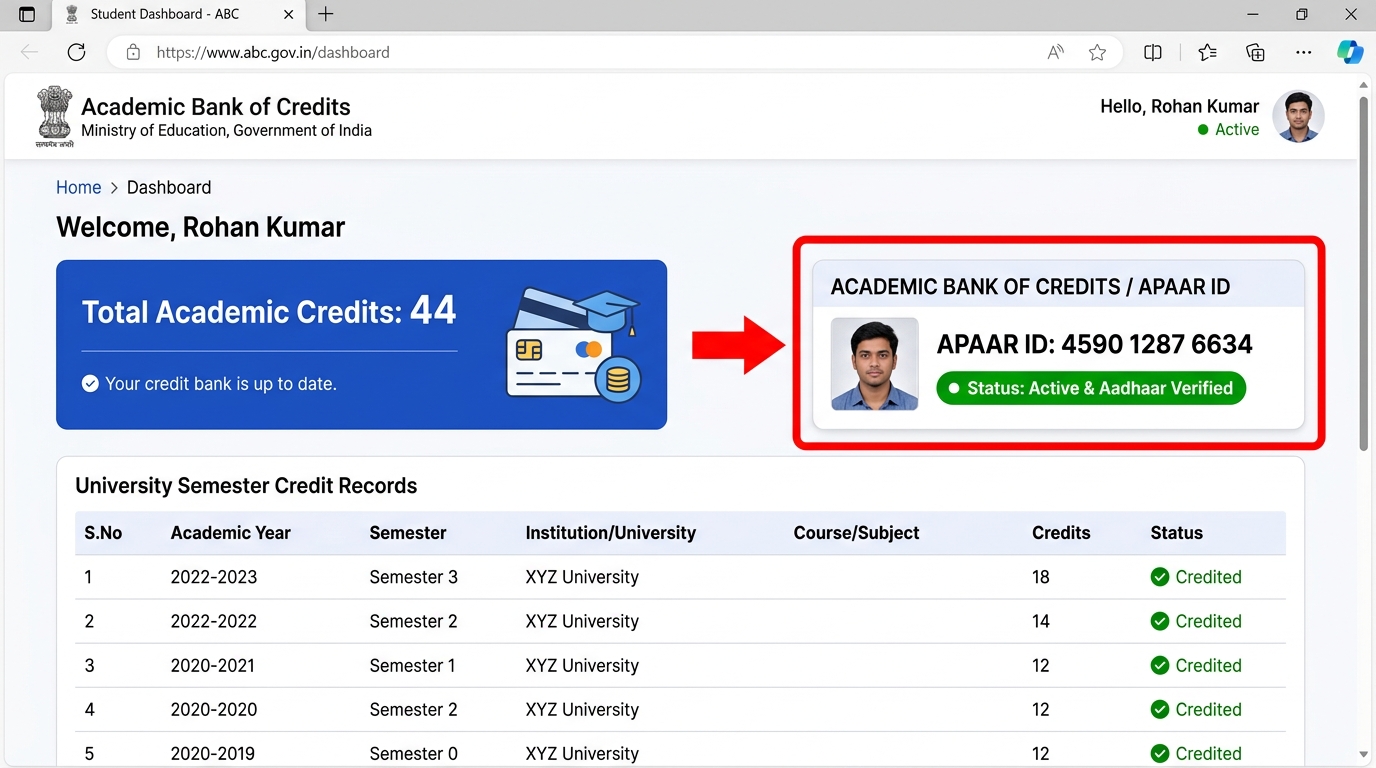1376x768 pixels.
Task: Click the Academic Year column header
Action: click(230, 533)
